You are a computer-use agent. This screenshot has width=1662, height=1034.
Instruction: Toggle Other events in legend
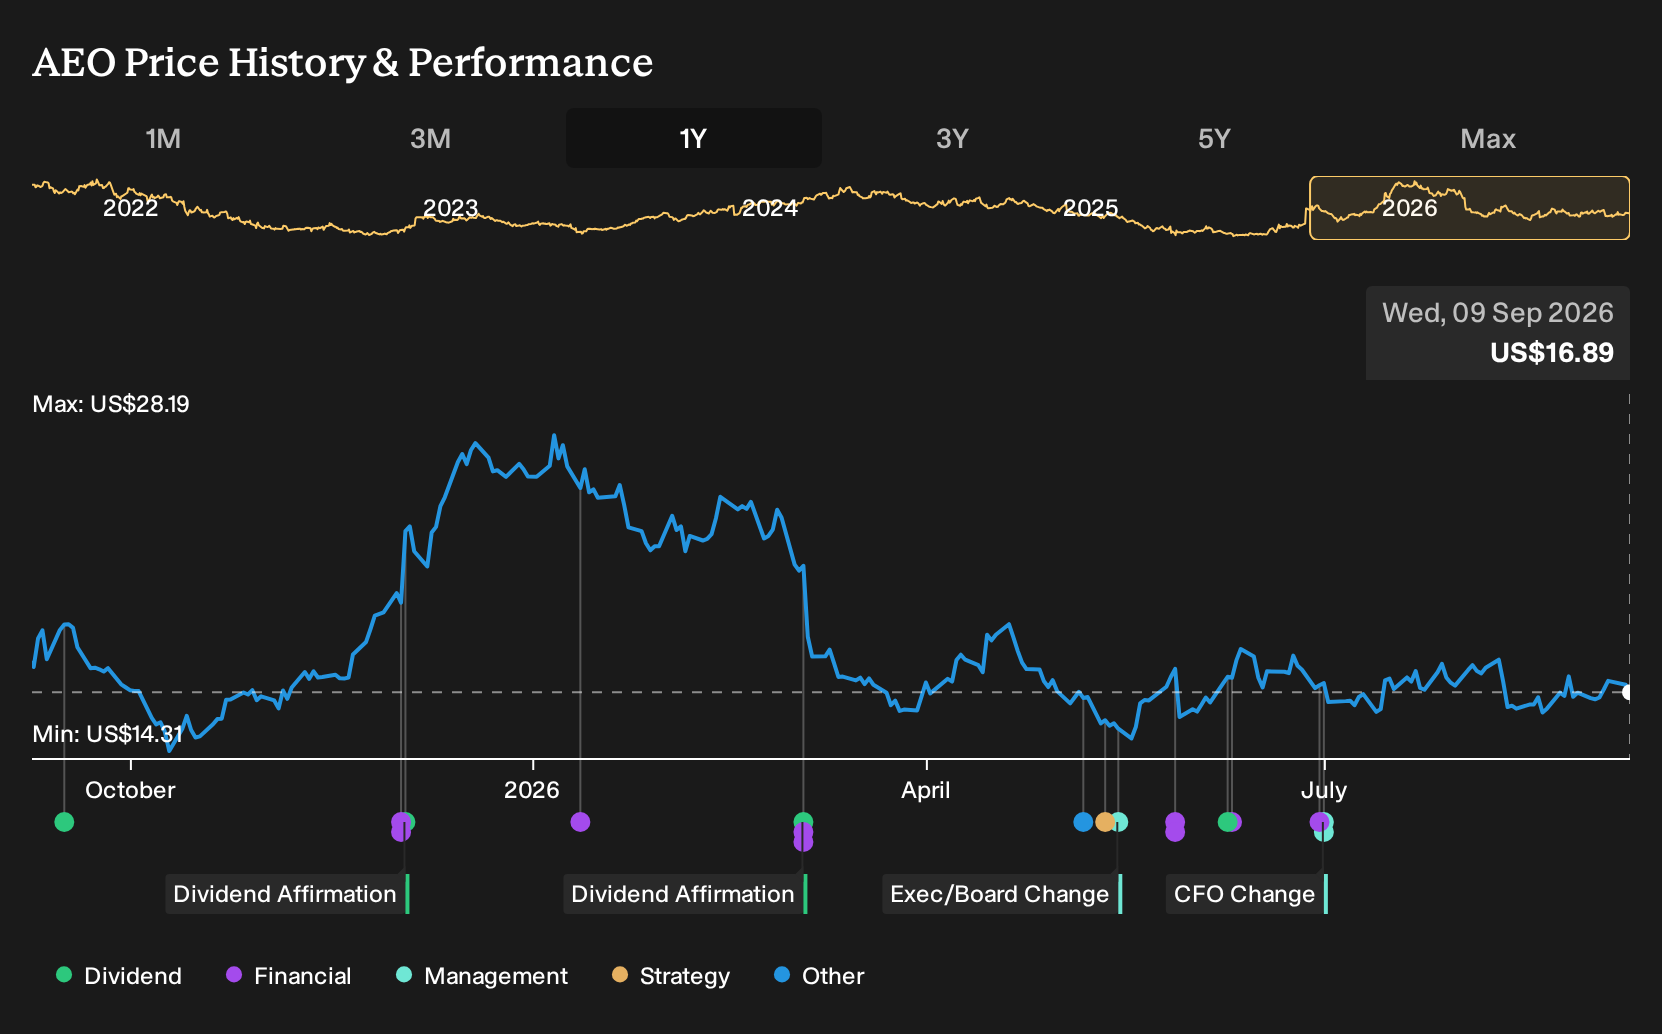[819, 976]
